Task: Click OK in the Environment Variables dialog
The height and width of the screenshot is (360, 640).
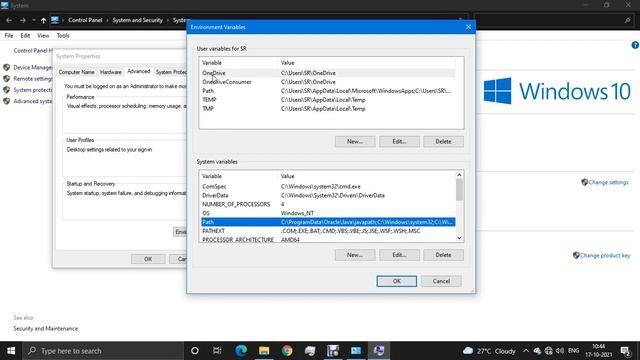Action: (x=397, y=281)
